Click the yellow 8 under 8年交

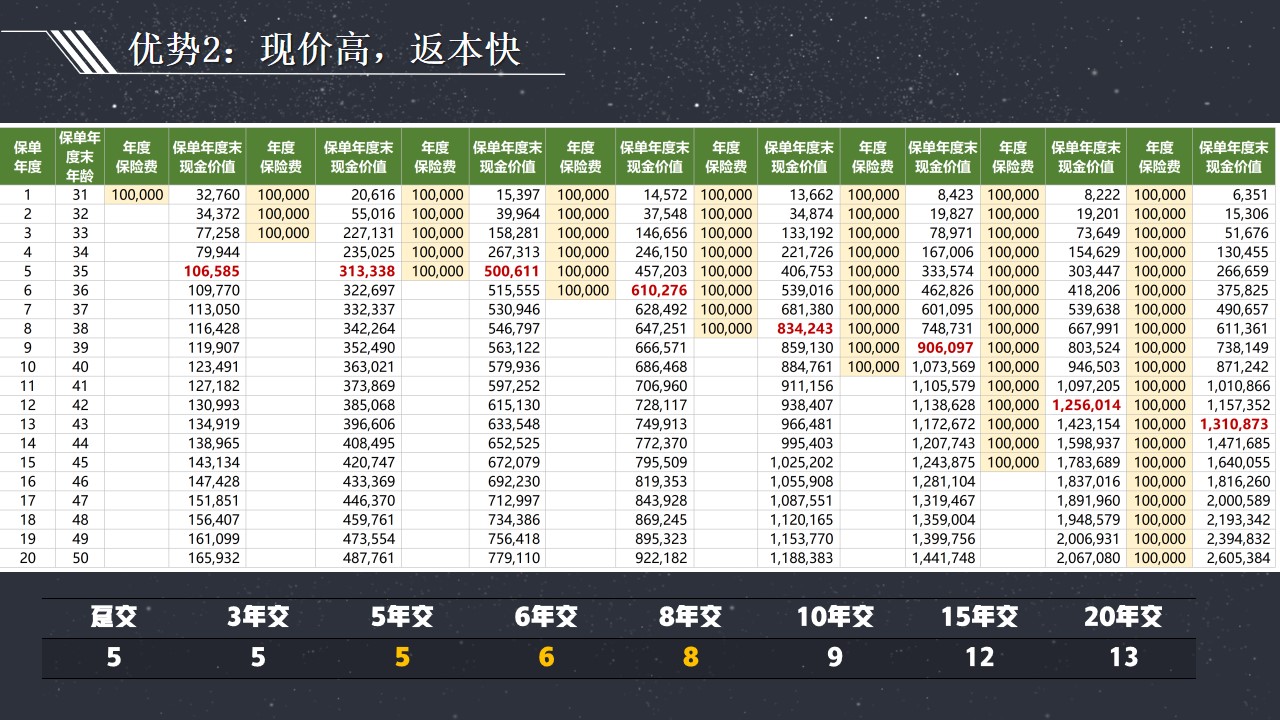click(x=690, y=657)
